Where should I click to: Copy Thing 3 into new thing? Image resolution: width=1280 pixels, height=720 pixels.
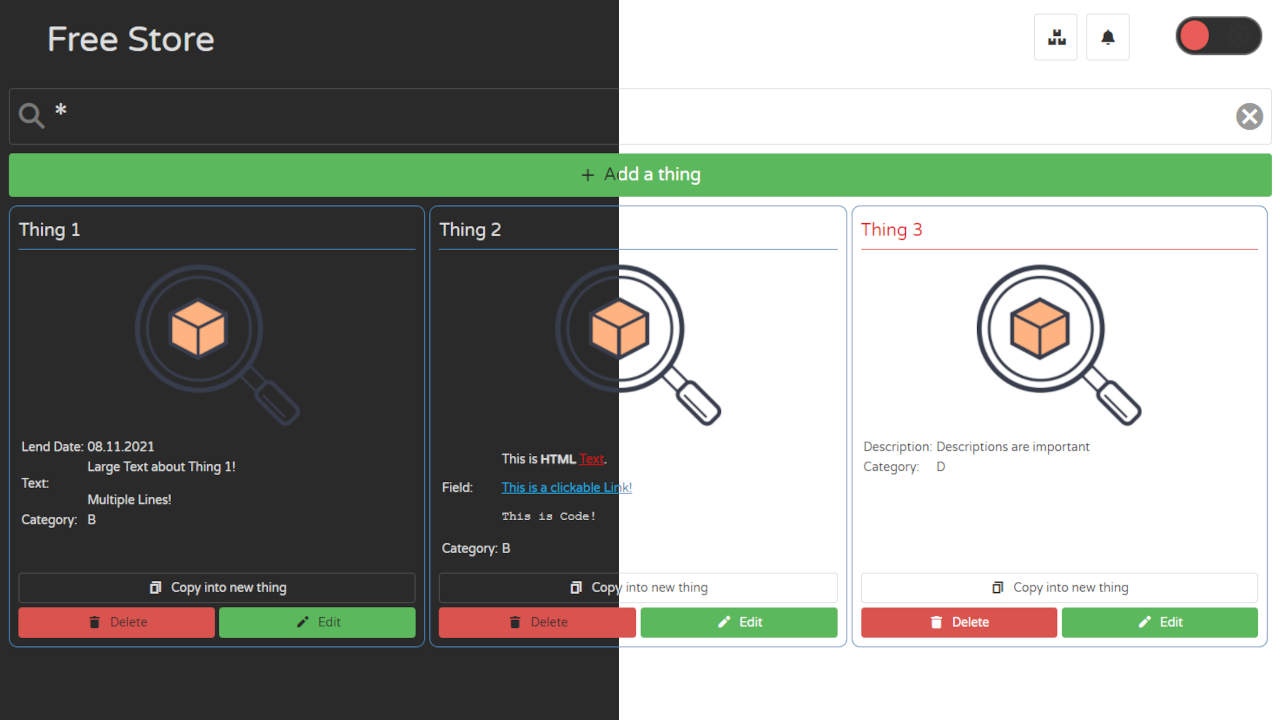pos(1059,588)
